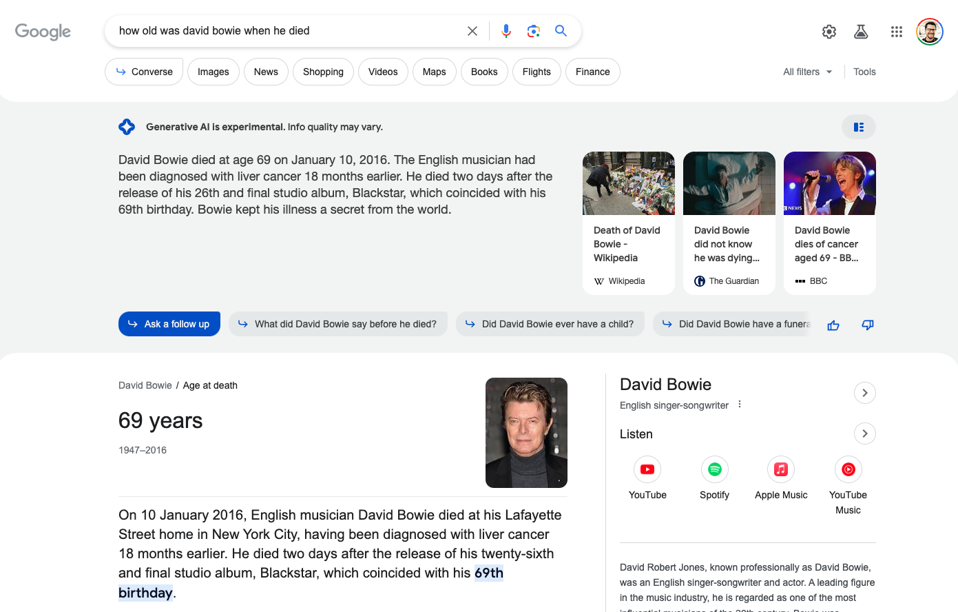
Task: Open YouTube listen option
Action: click(x=647, y=470)
